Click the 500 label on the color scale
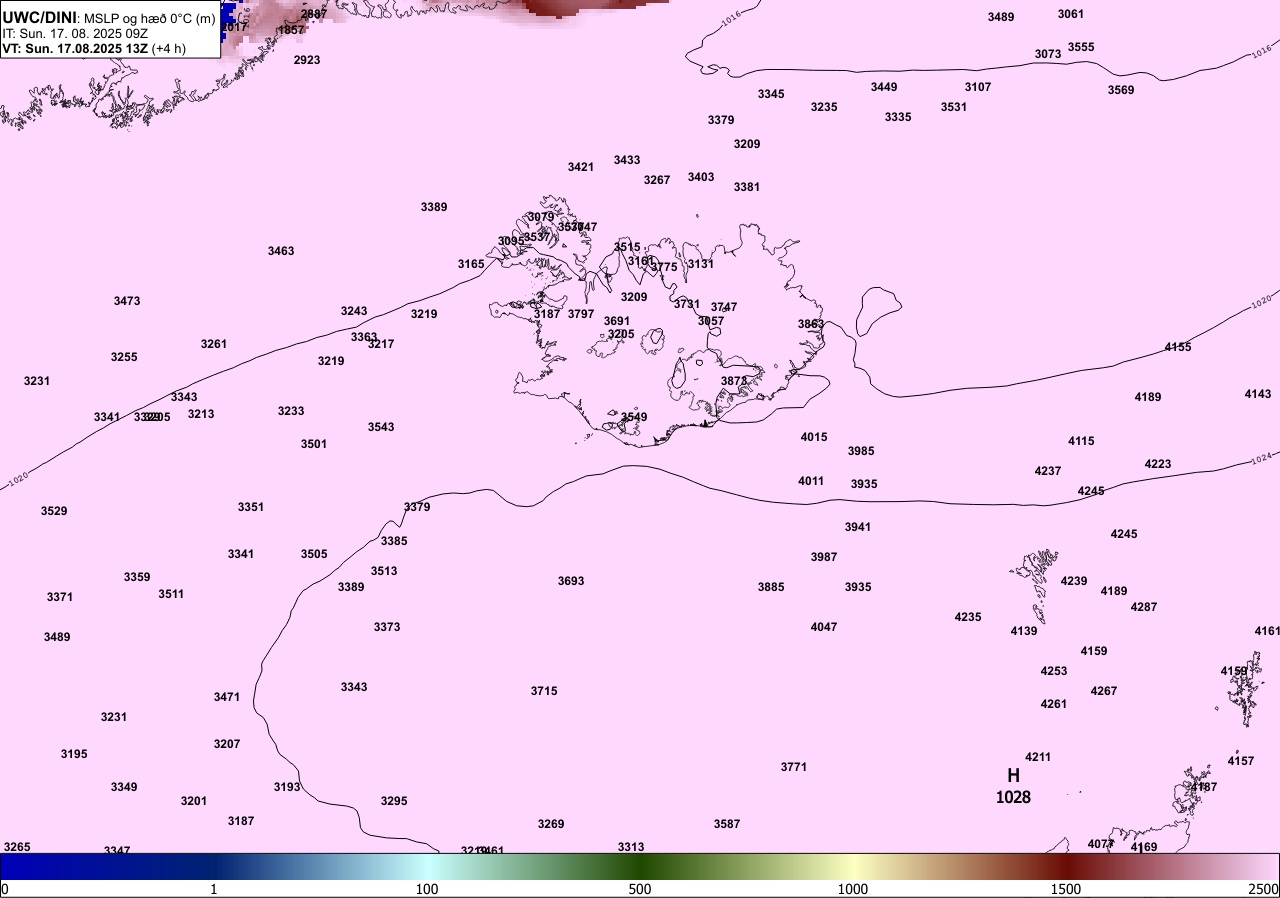The image size is (1280, 898). pos(640,889)
